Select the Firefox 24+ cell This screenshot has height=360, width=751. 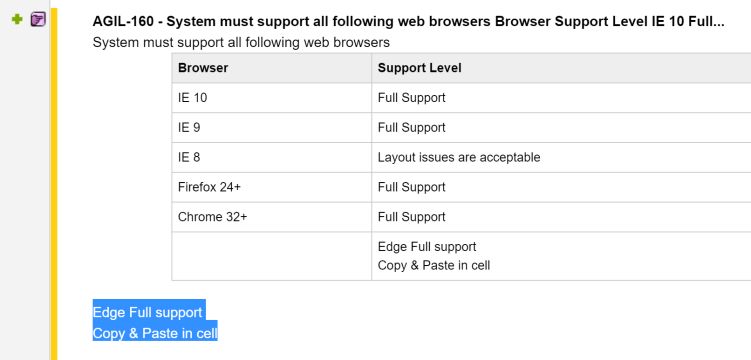(x=272, y=187)
